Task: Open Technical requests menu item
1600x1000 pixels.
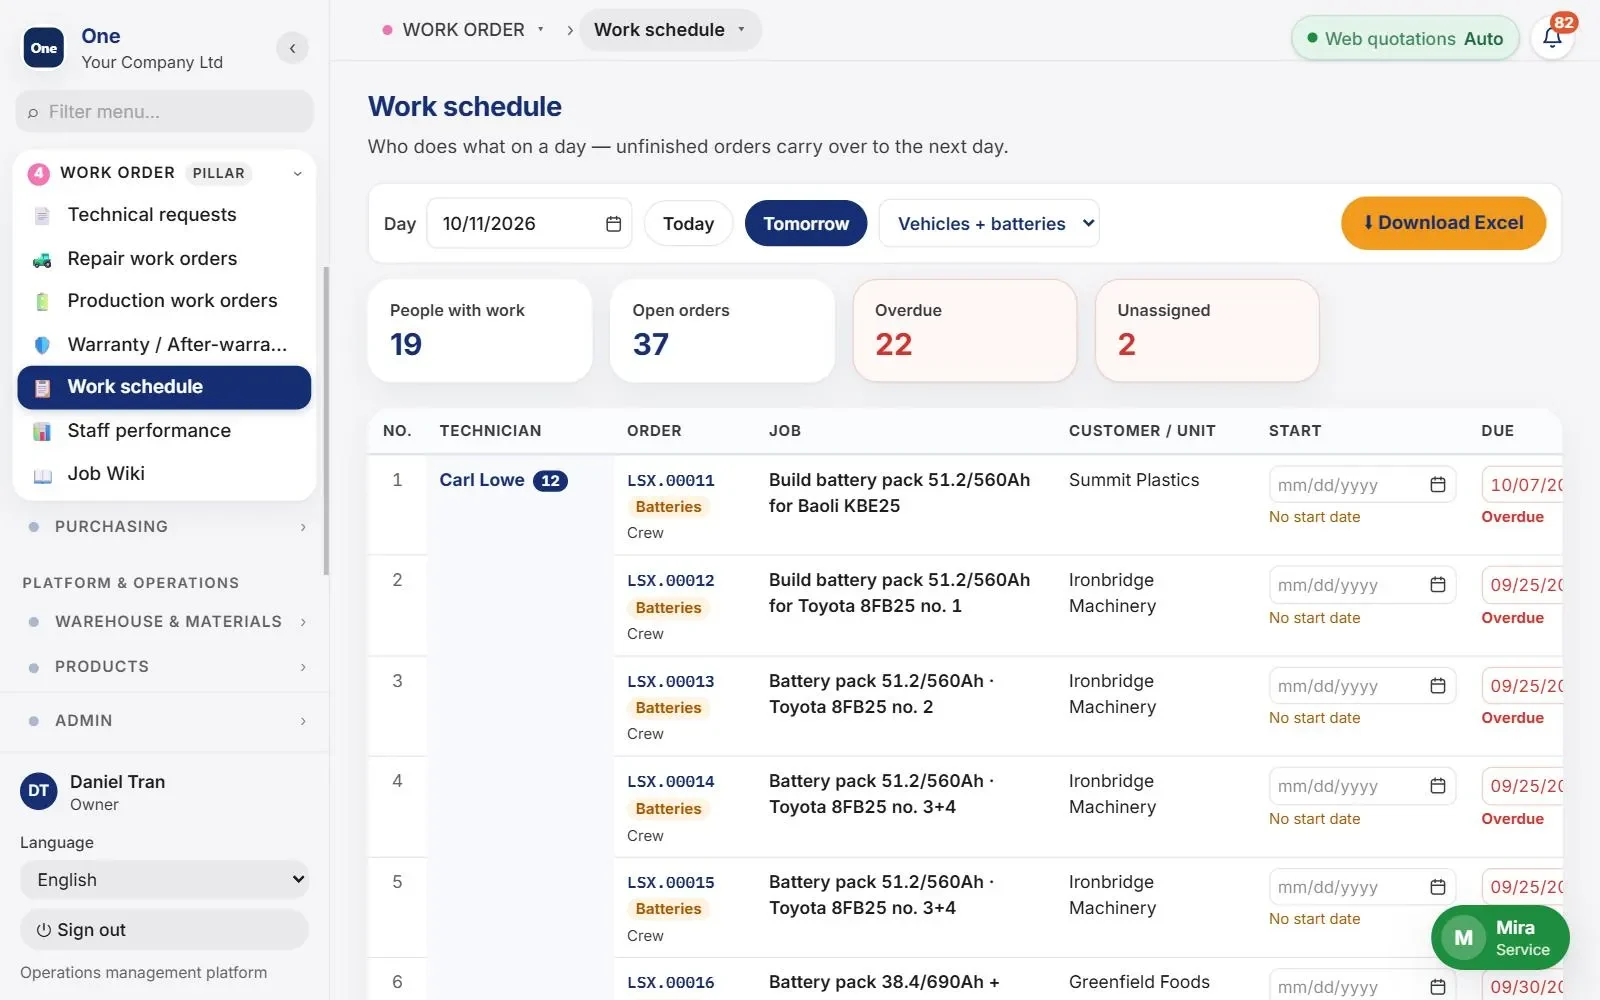Action: [164, 215]
